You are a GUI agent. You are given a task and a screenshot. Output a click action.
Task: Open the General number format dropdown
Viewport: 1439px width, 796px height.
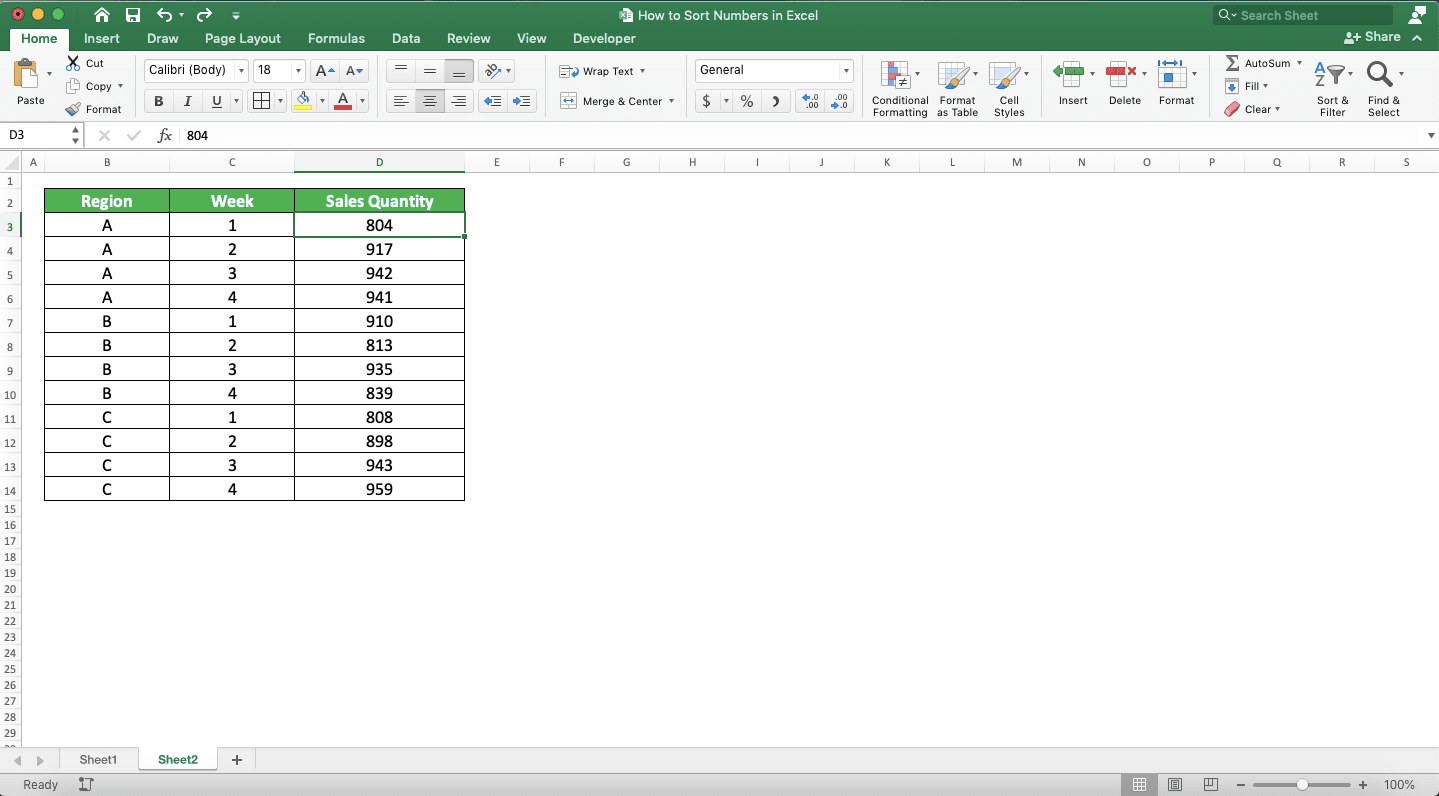846,70
